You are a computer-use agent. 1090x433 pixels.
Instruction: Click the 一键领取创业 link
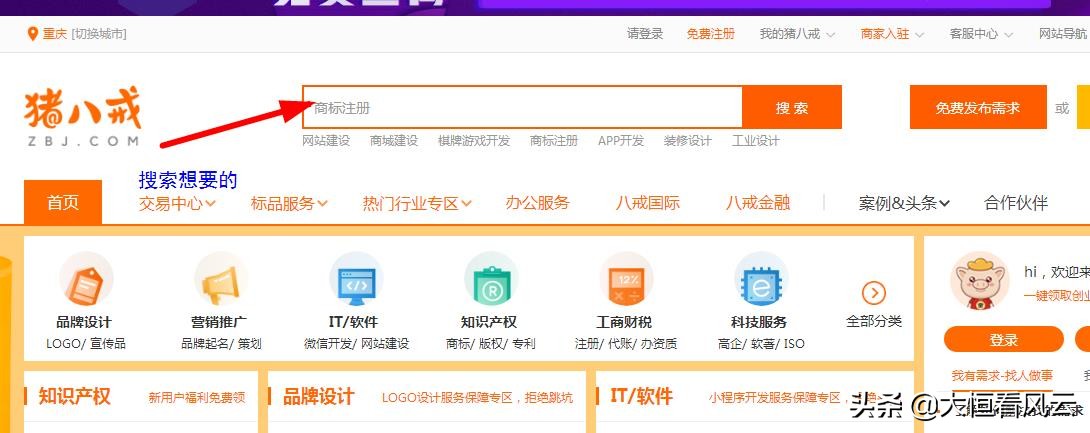[1057, 295]
